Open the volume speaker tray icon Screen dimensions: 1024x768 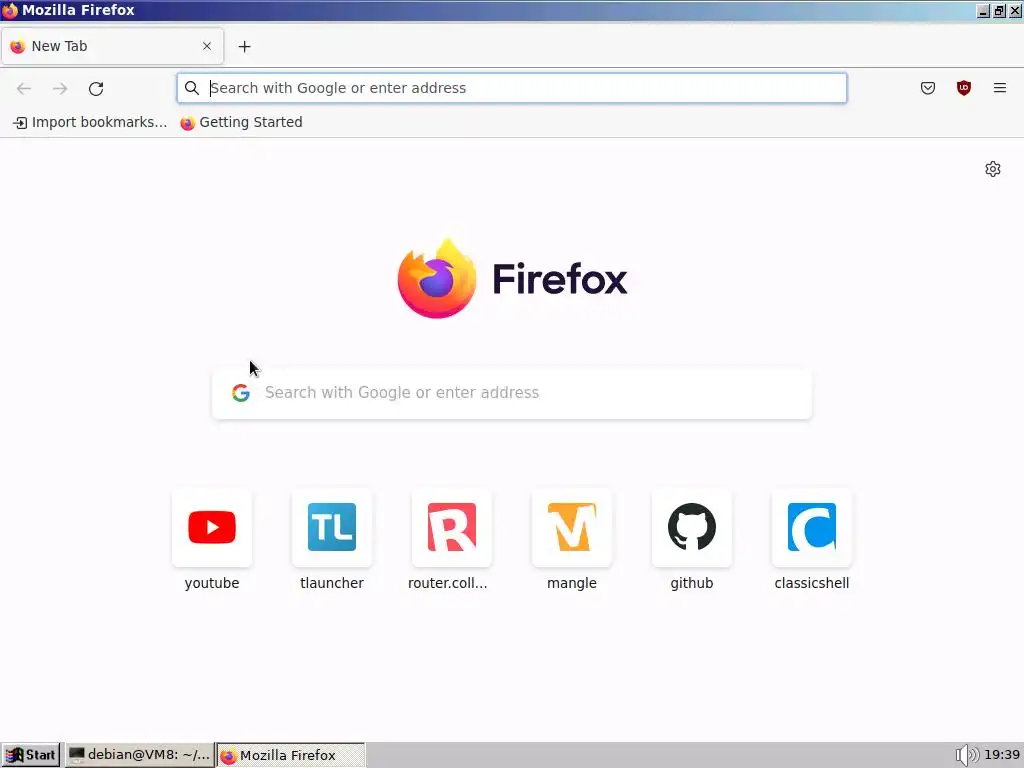pyautogui.click(x=967, y=755)
